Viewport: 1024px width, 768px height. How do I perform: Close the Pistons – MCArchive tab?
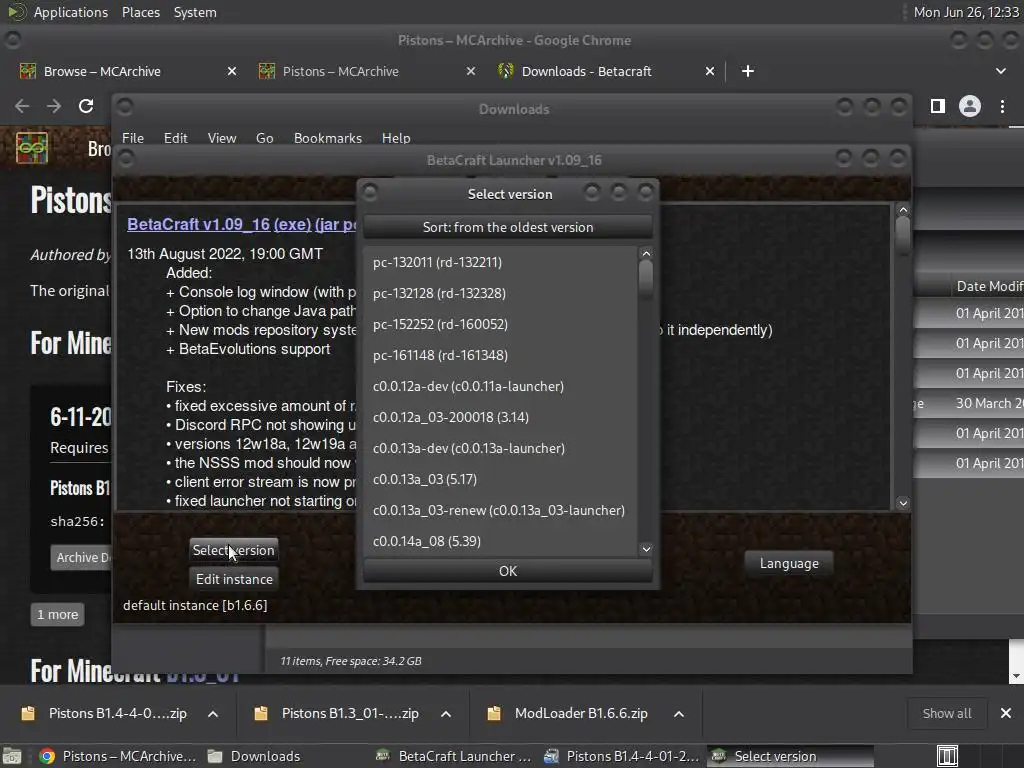pyautogui.click(x=471, y=71)
